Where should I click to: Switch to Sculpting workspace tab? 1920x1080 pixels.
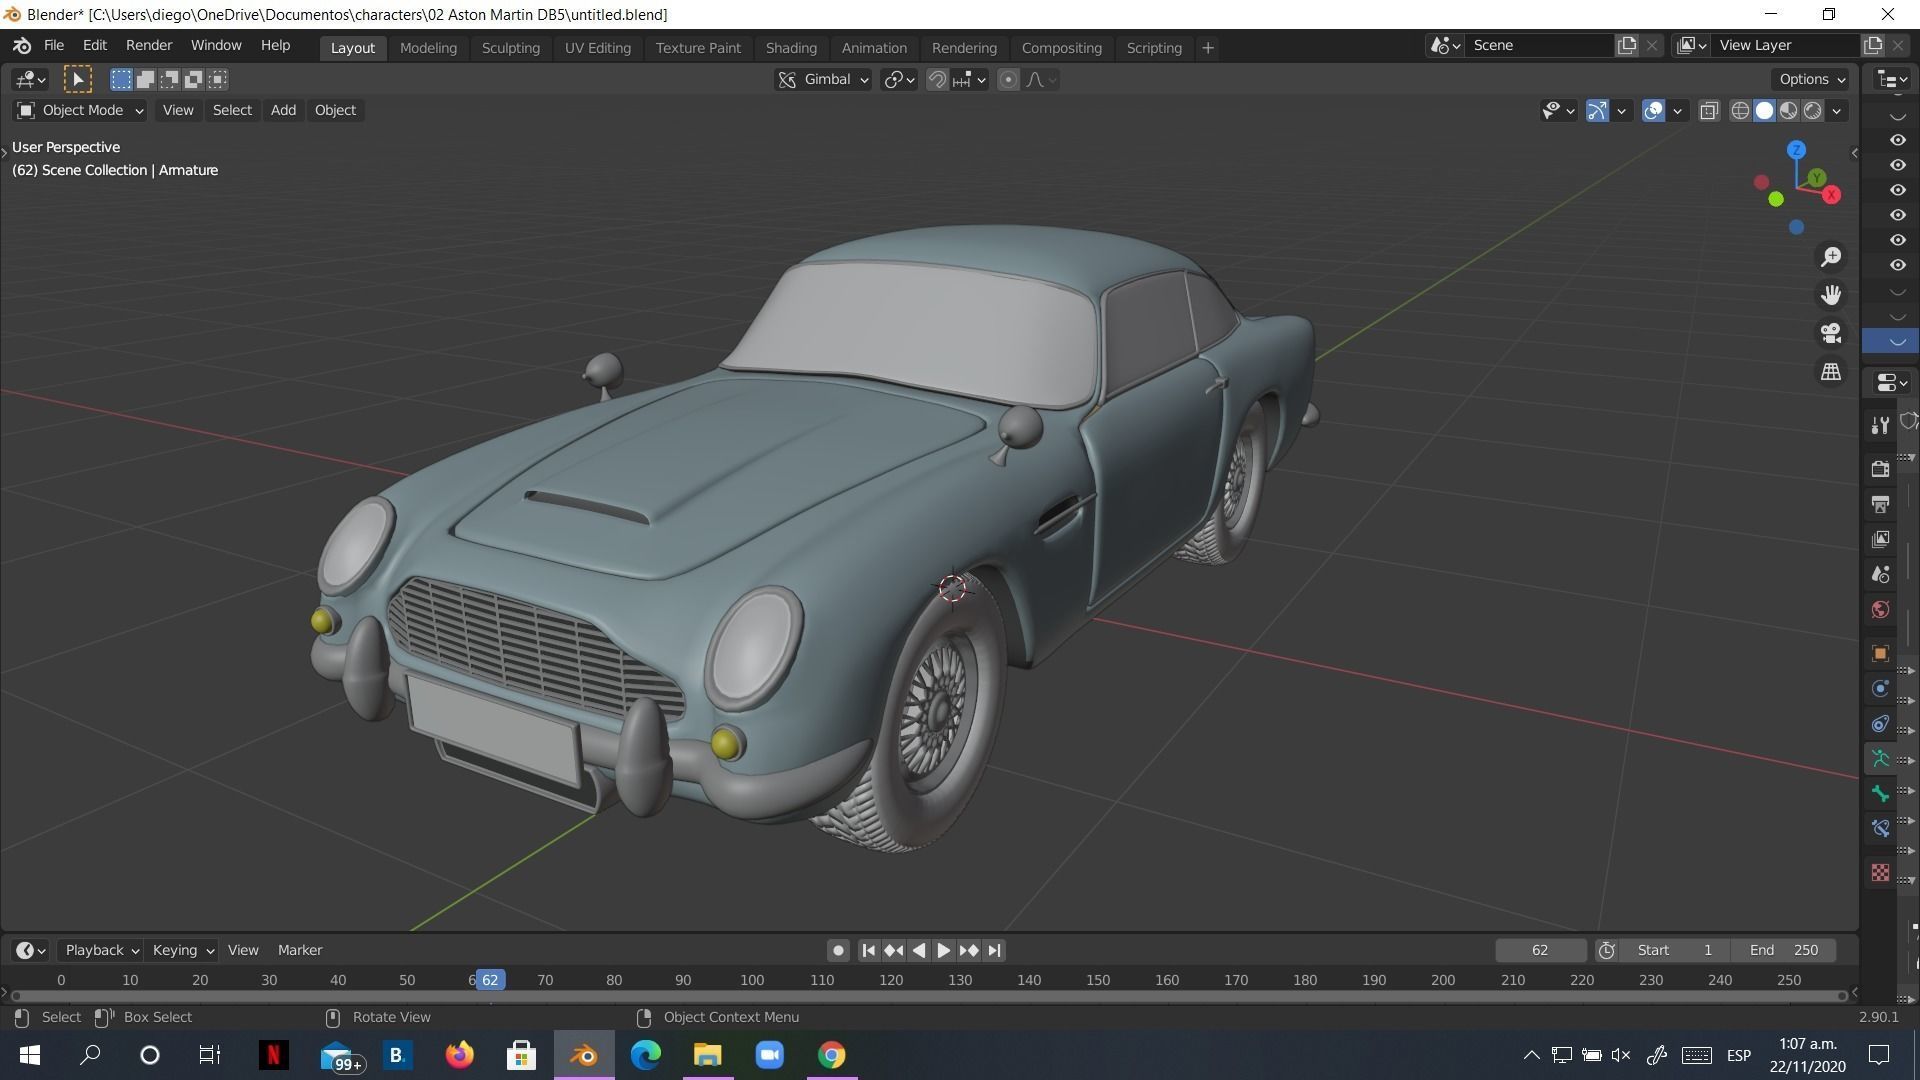click(510, 48)
